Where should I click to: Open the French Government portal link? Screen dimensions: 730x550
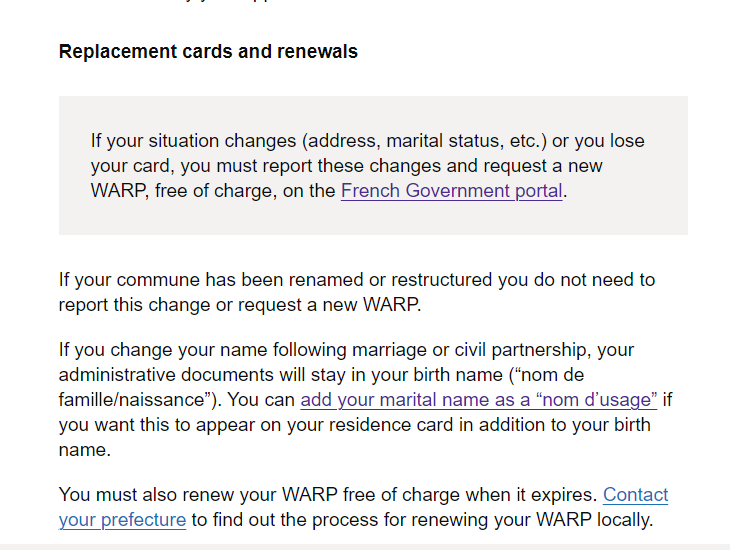[452, 190]
